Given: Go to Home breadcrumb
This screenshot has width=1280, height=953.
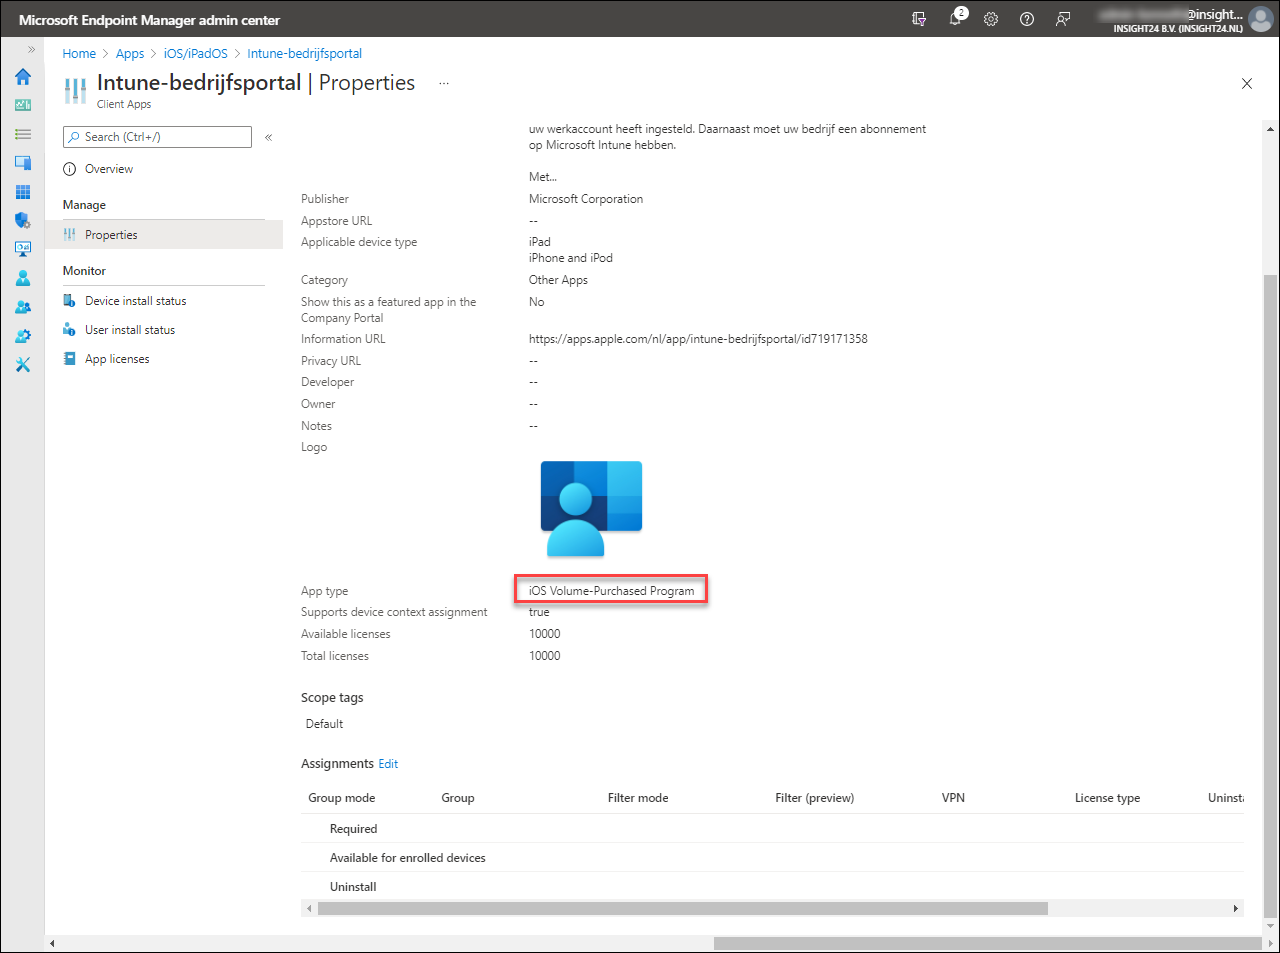Looking at the screenshot, I should pyautogui.click(x=79, y=54).
